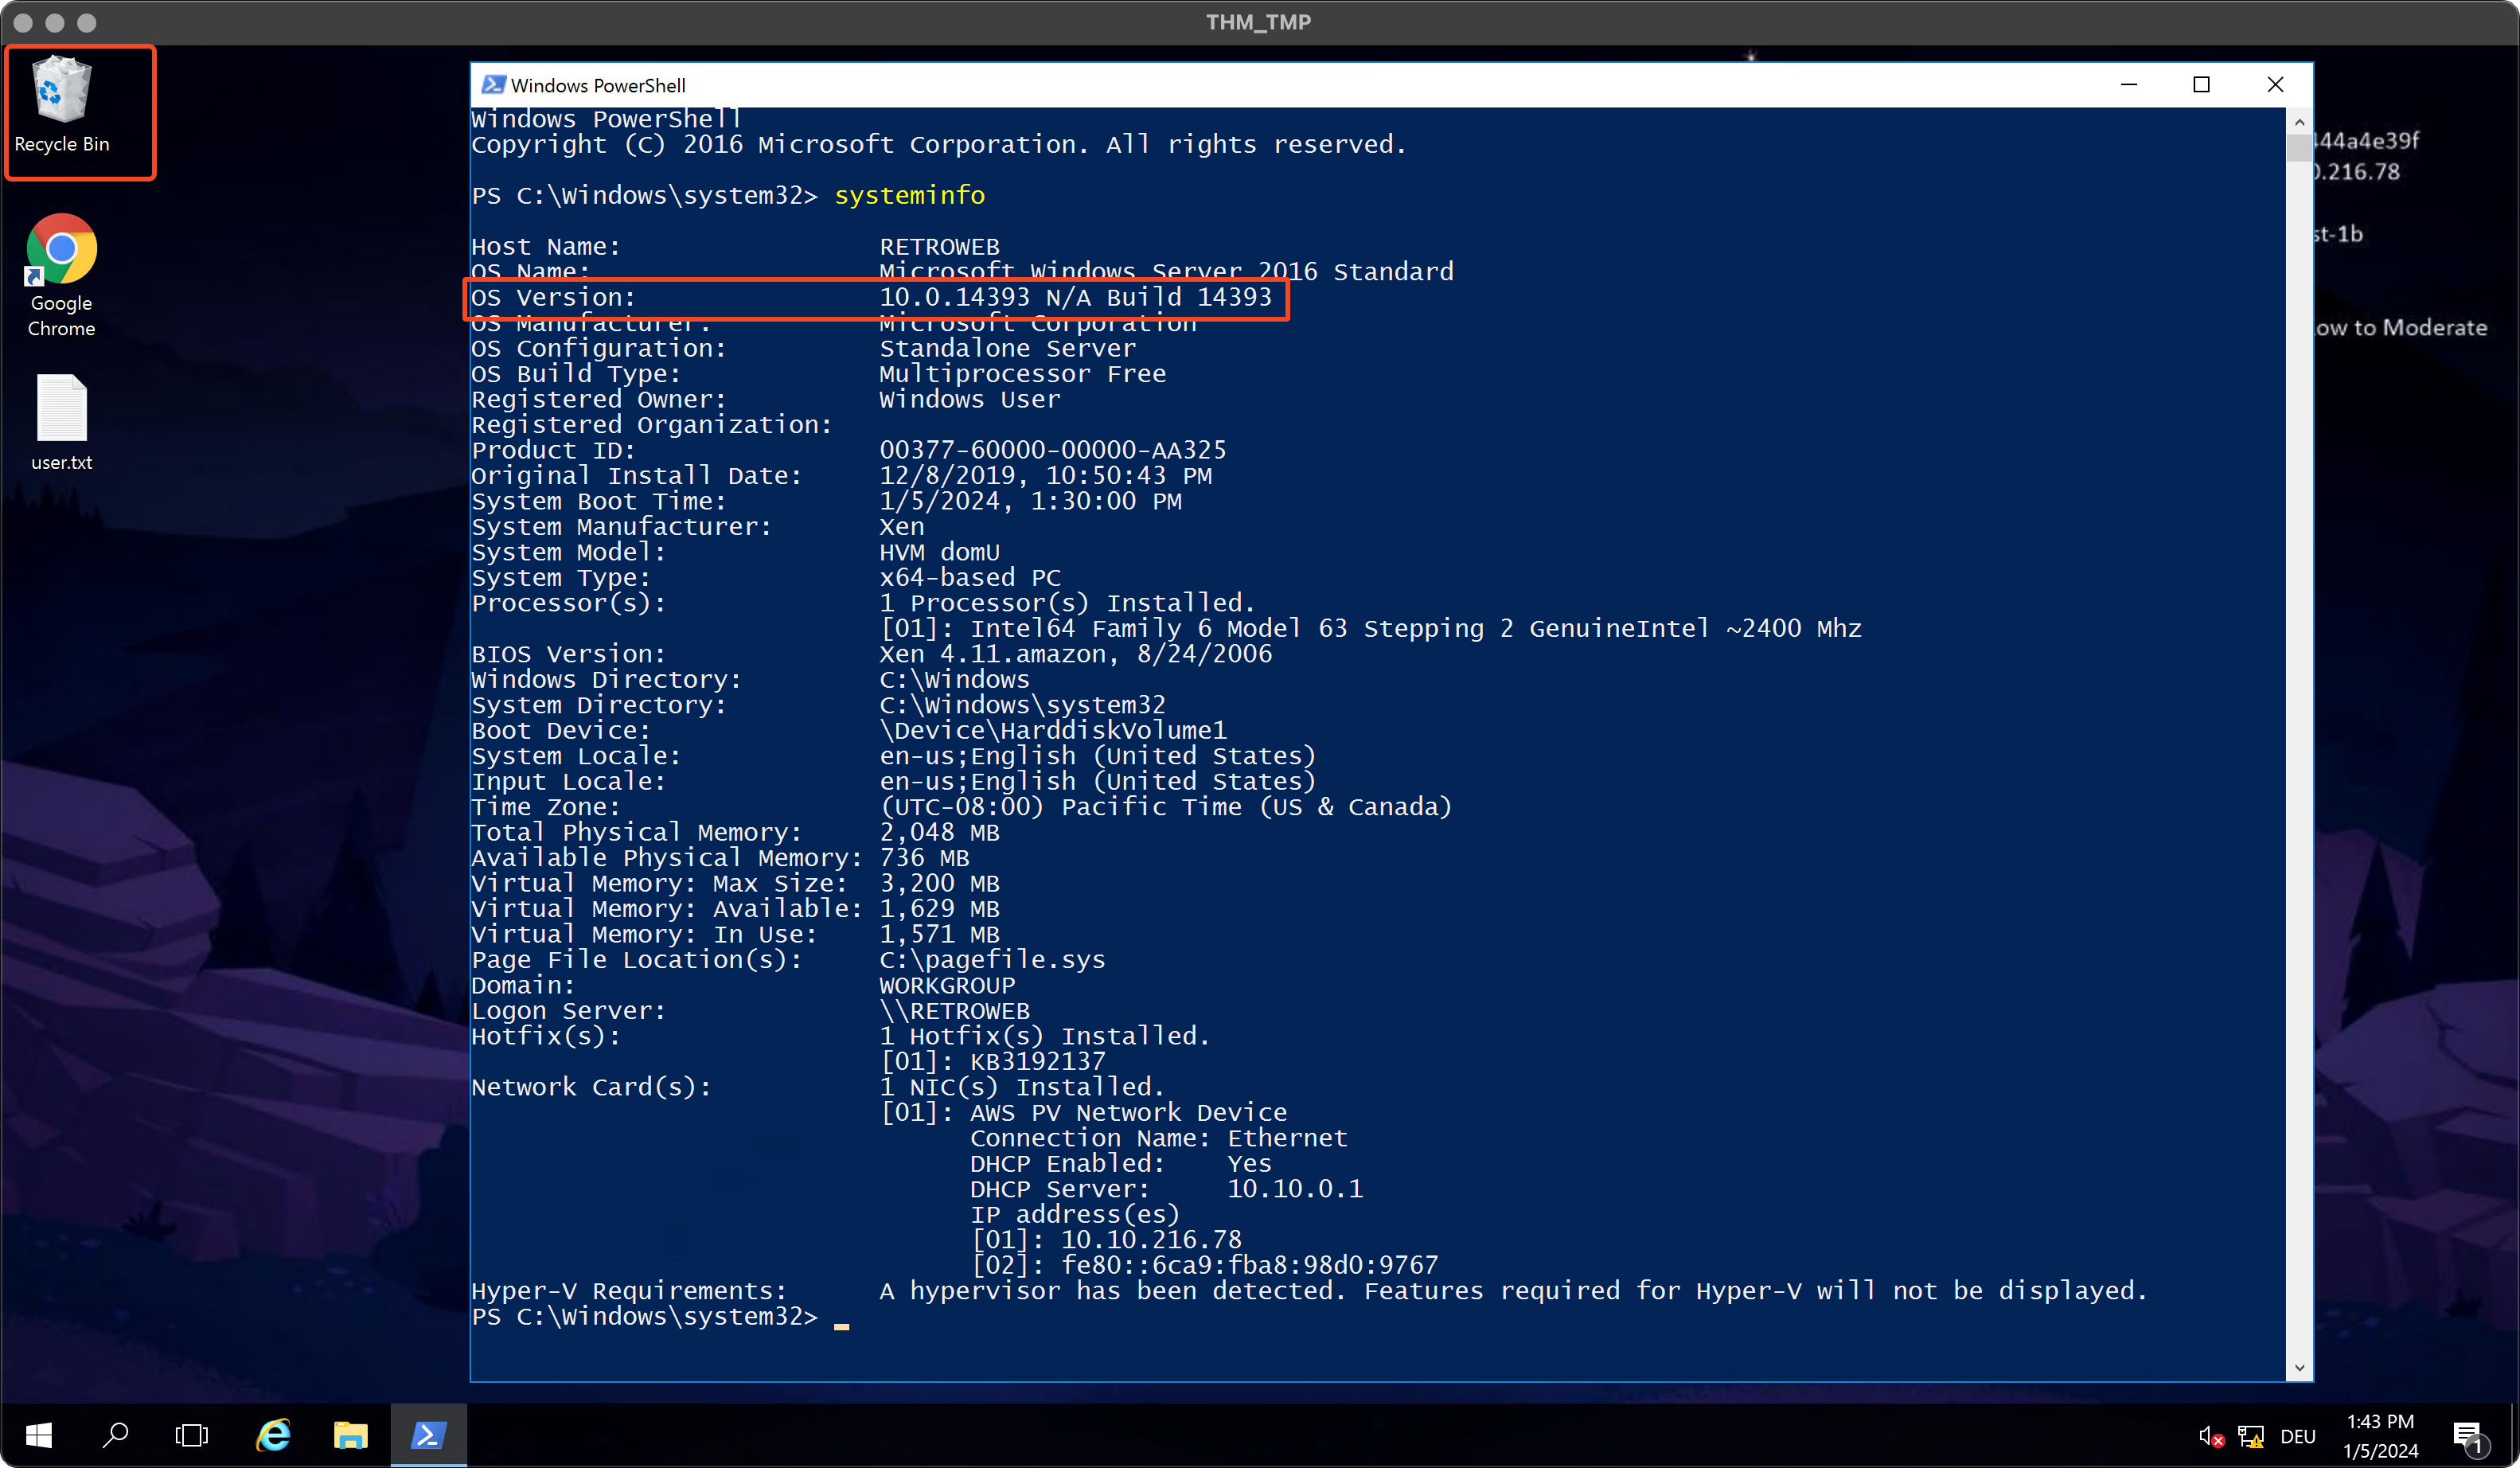Click Logon Server \\RETROWEB value
Image resolution: width=2520 pixels, height=1468 pixels.
954,1011
